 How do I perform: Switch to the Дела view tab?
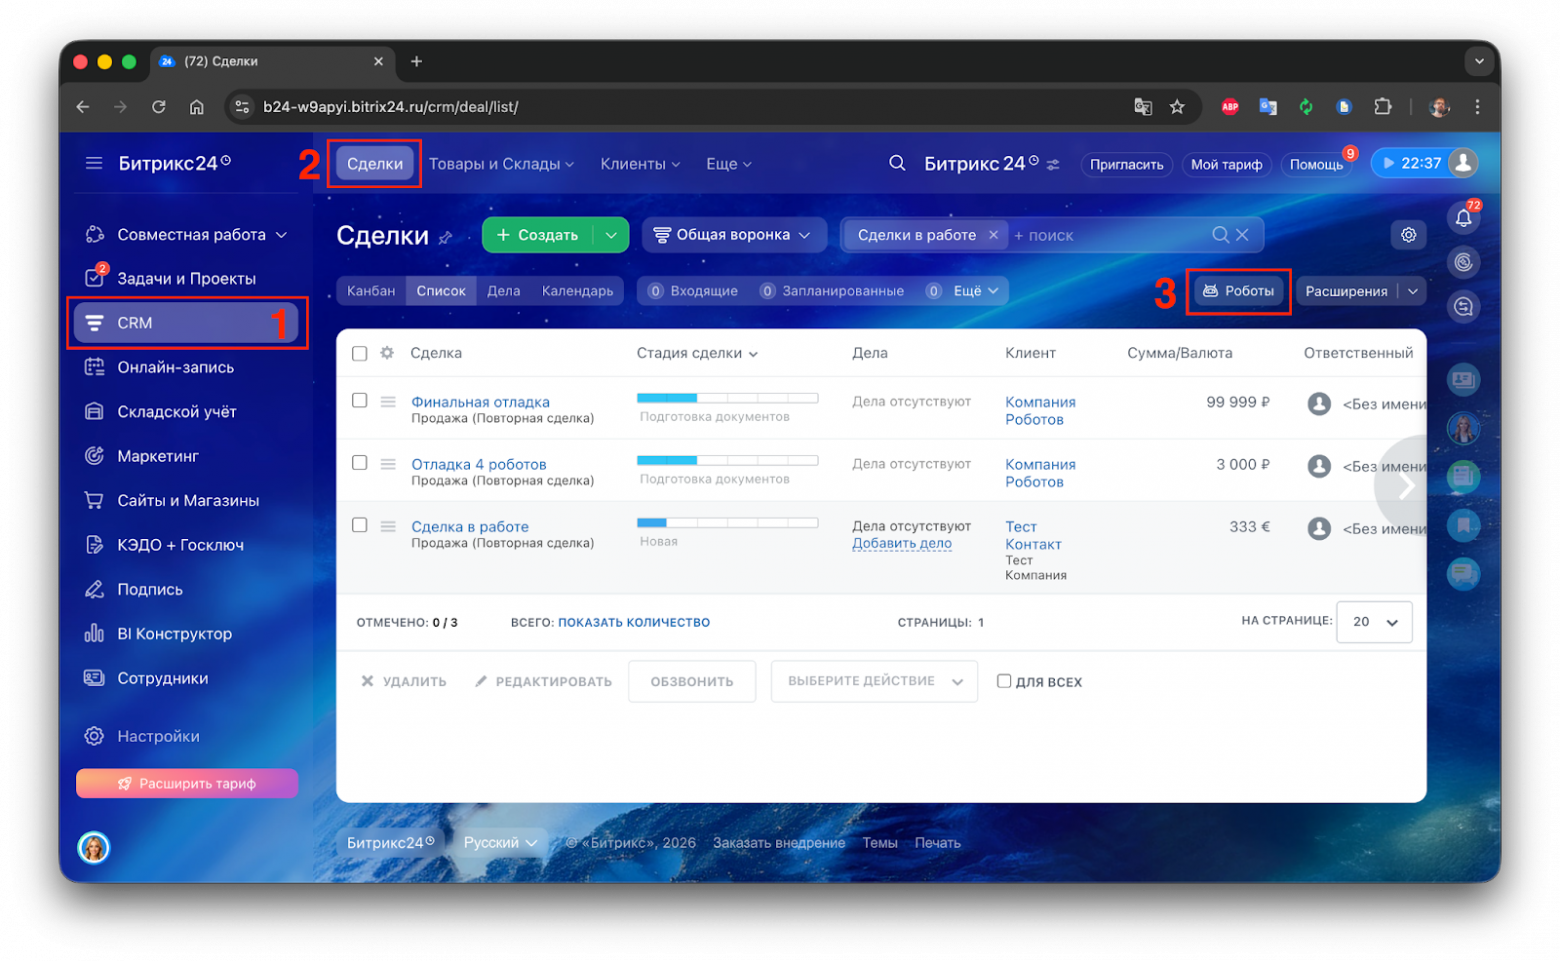[x=504, y=291]
